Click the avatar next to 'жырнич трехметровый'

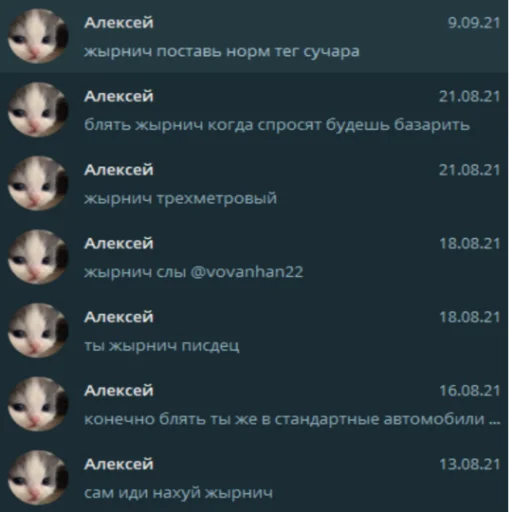[38, 184]
